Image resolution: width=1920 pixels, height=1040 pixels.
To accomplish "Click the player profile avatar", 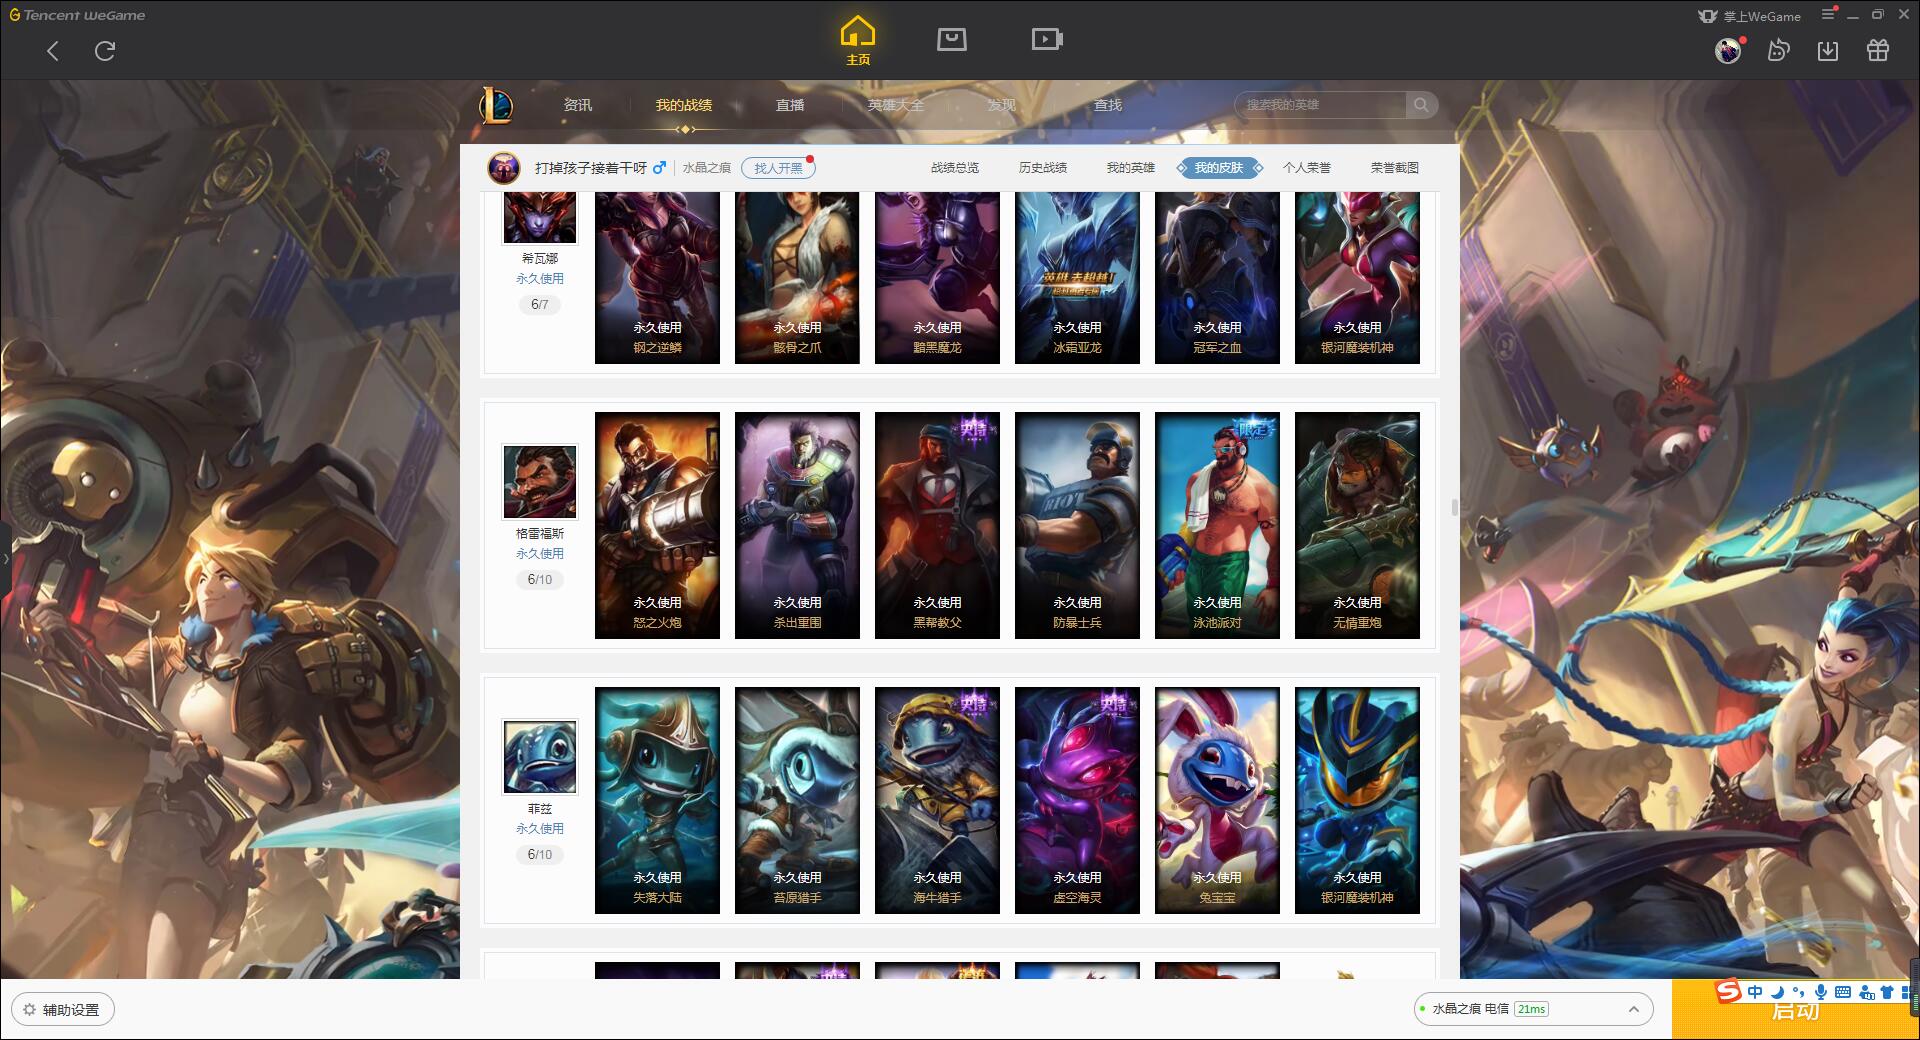I will pos(504,168).
